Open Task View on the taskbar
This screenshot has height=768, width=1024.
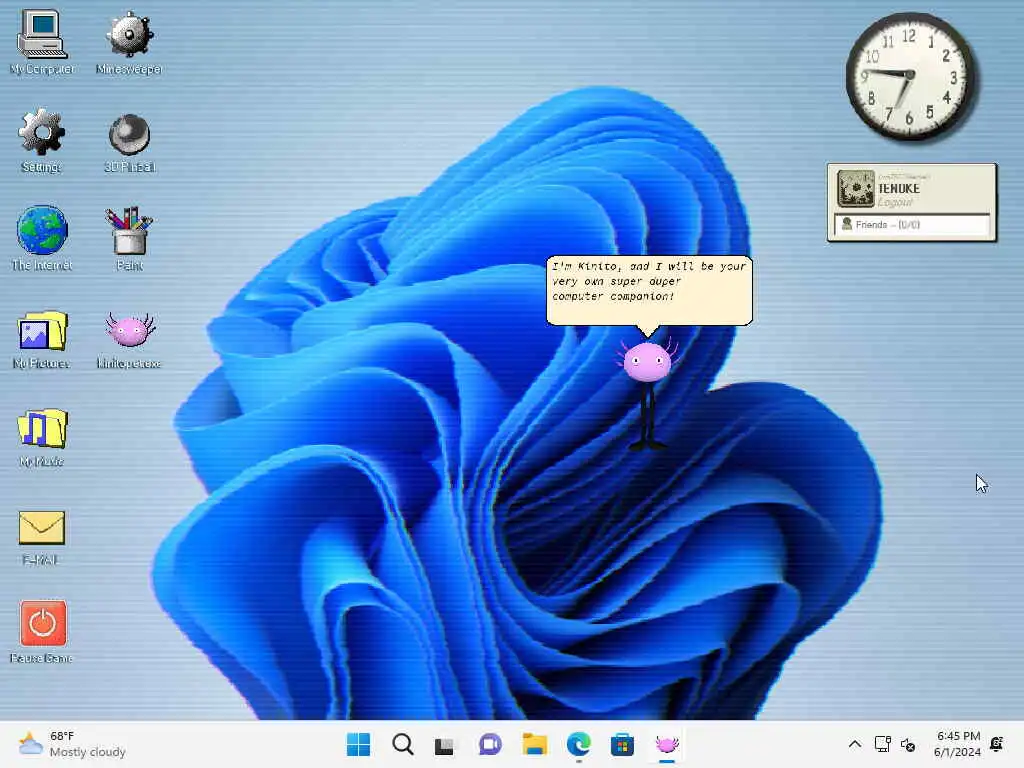445,744
